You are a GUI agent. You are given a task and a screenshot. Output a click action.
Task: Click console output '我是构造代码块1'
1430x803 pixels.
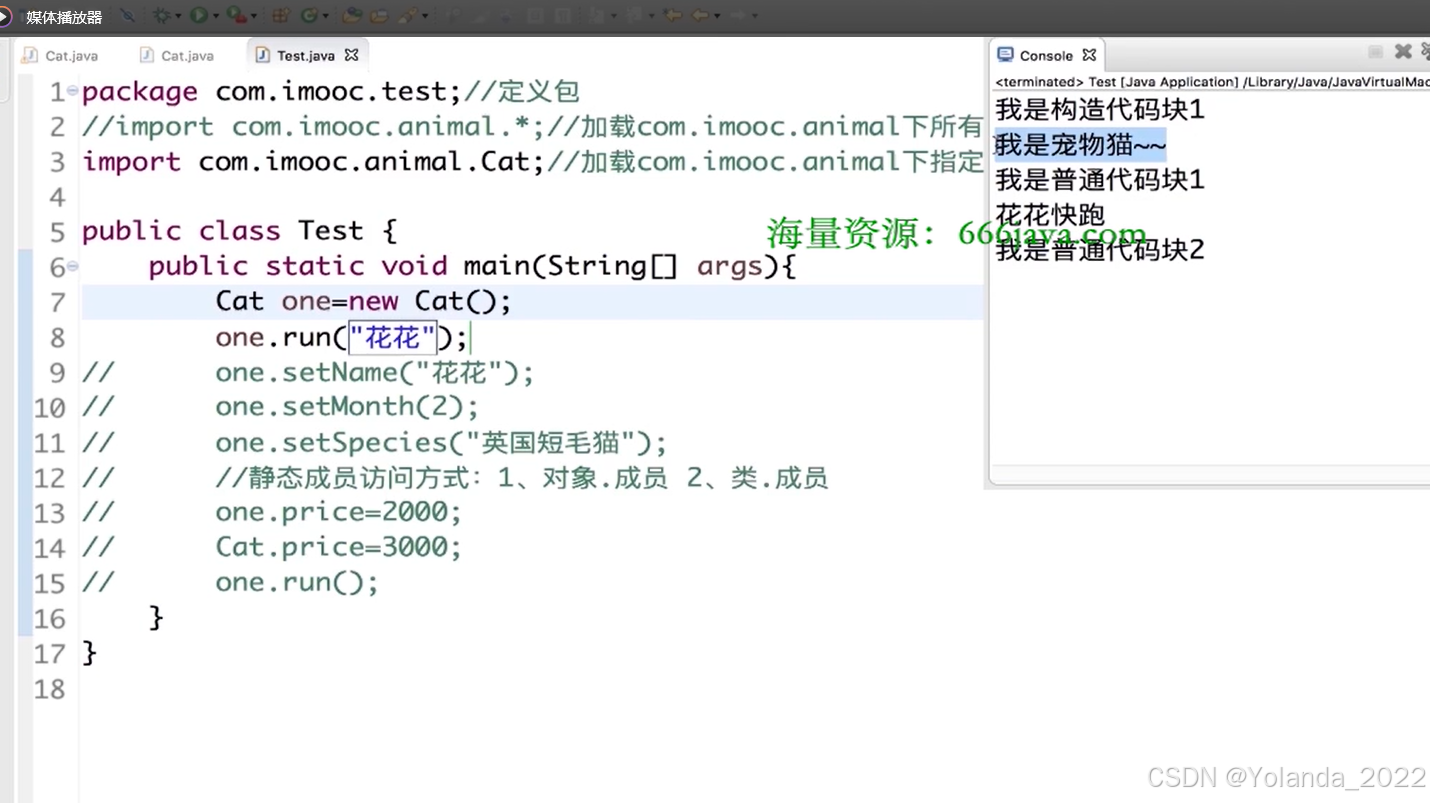pos(1100,109)
